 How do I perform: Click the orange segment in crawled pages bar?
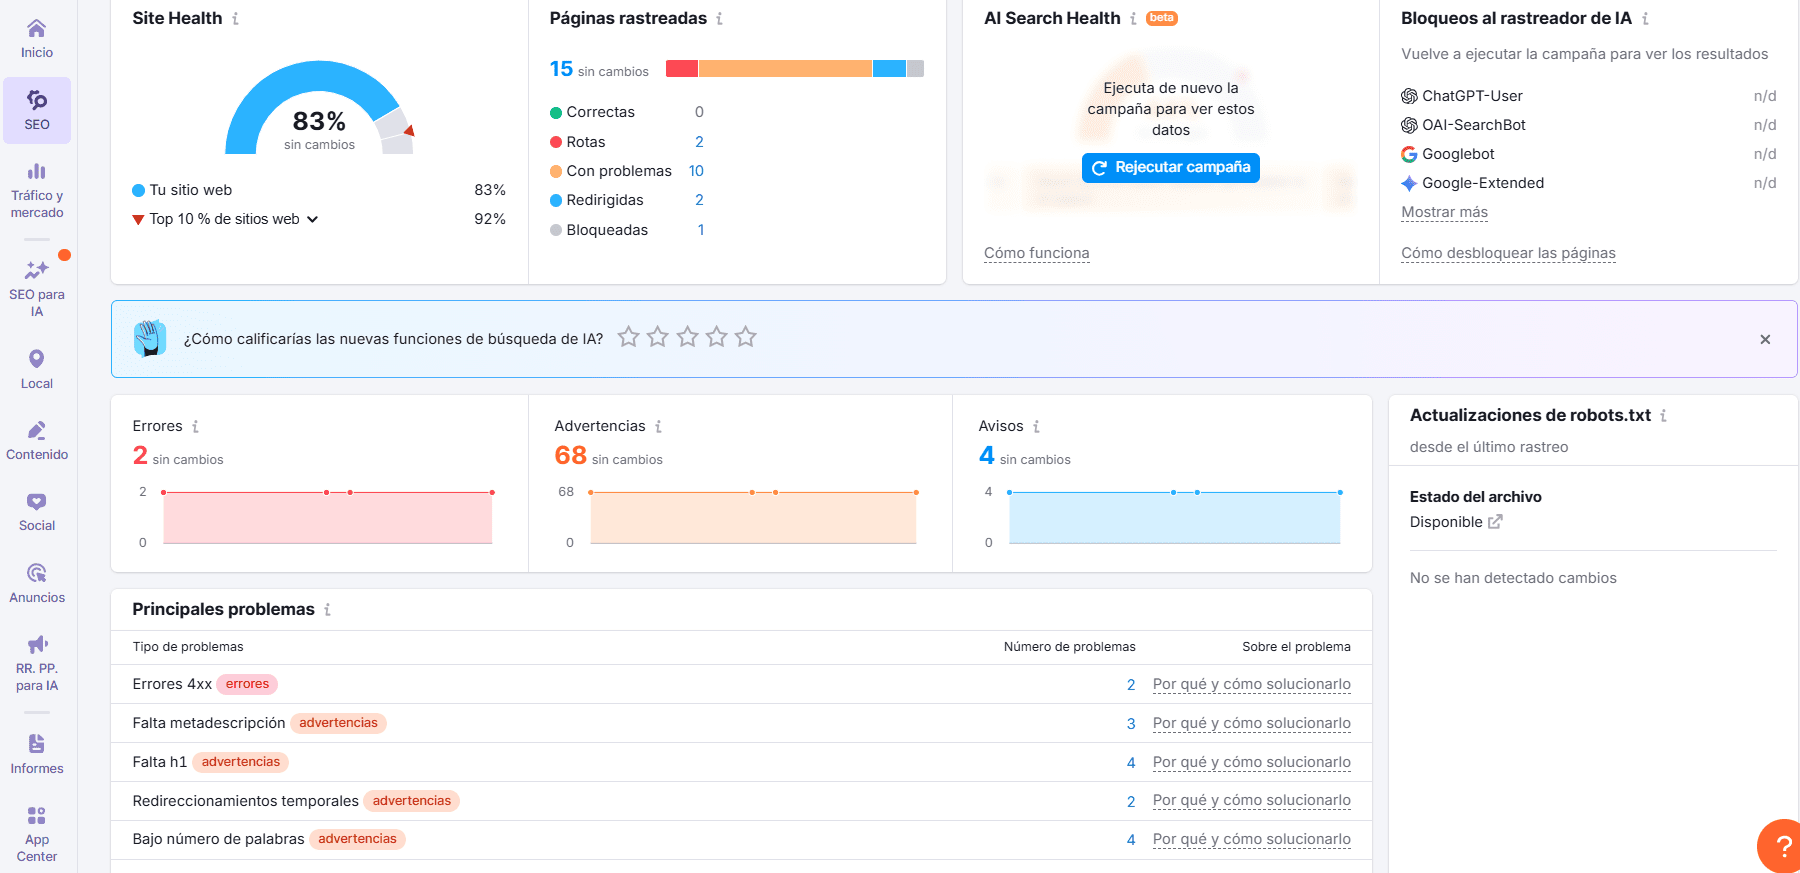tap(784, 69)
